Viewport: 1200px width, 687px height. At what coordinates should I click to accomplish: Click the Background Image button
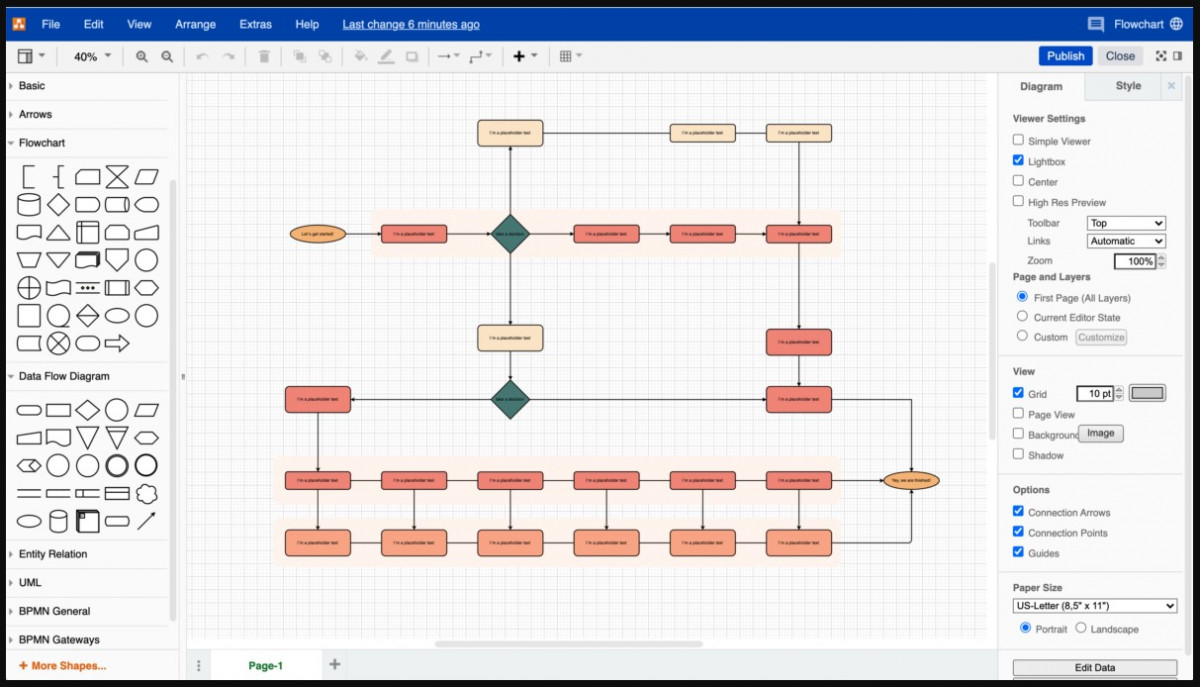point(1101,433)
